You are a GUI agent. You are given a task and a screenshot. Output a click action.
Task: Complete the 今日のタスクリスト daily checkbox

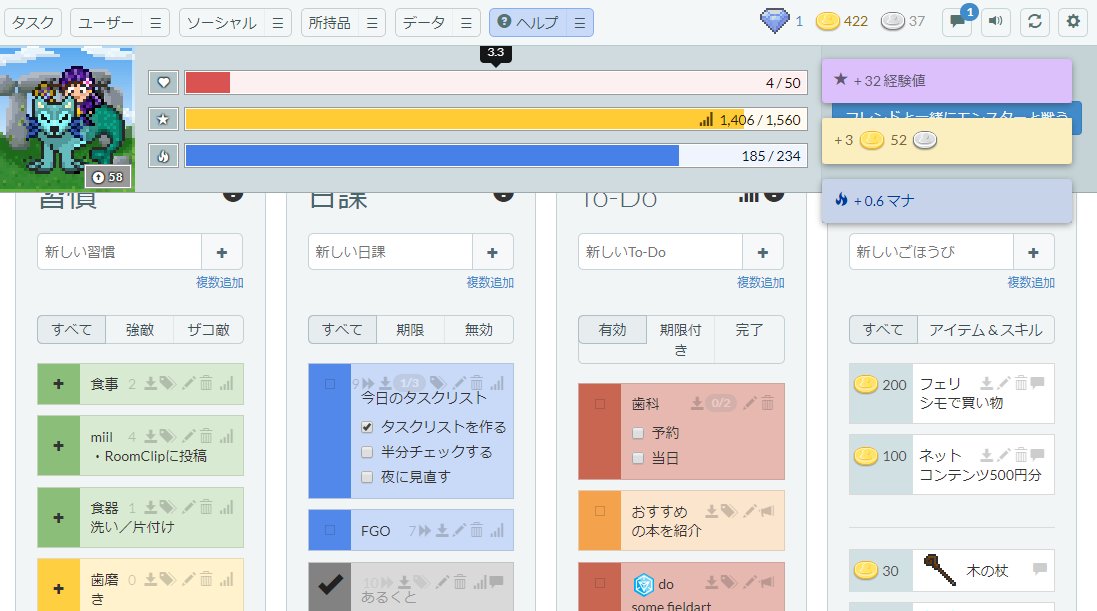pos(330,384)
